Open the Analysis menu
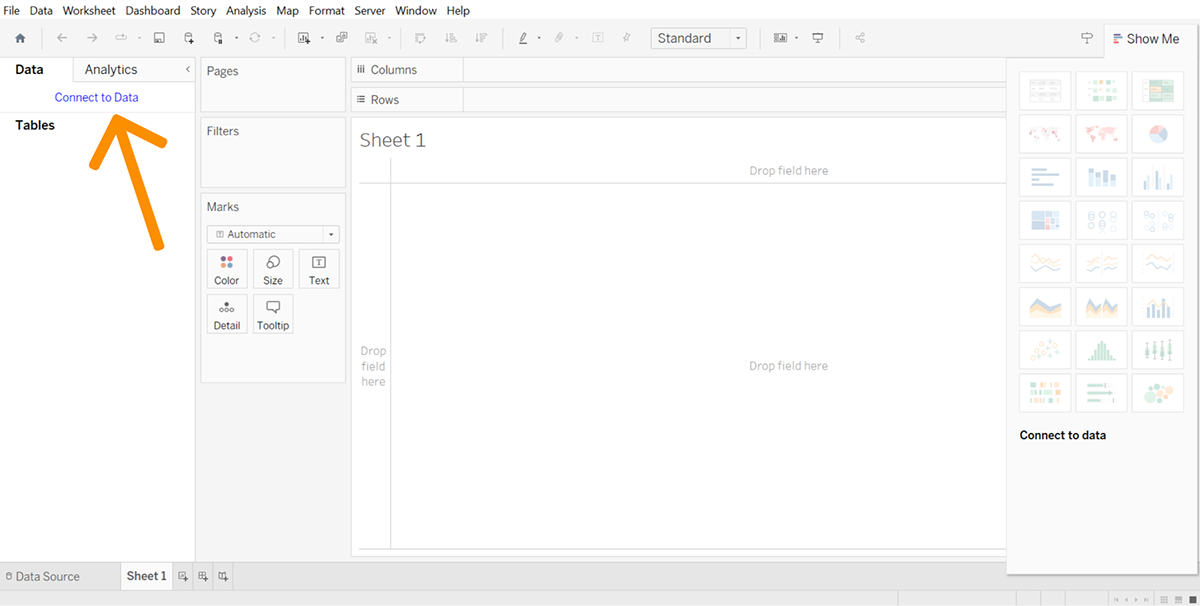 pyautogui.click(x=246, y=10)
